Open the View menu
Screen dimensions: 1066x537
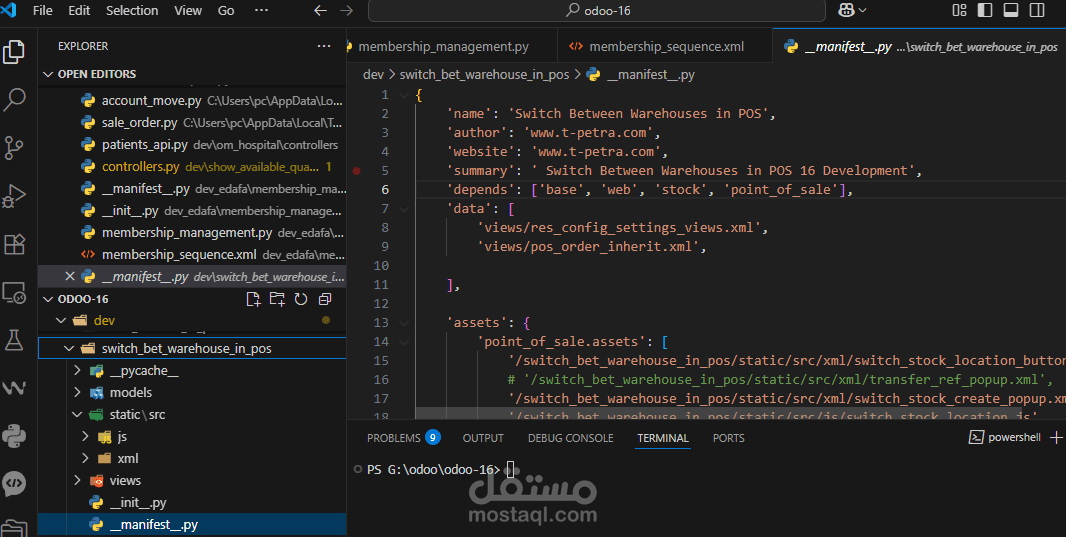click(188, 10)
